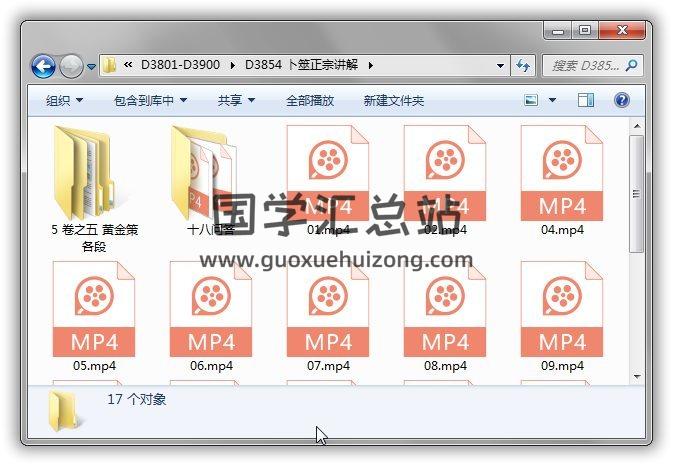Image resolution: width=673 pixels, height=466 pixels.
Task: Open the 十八问答 folder
Action: coord(210,173)
